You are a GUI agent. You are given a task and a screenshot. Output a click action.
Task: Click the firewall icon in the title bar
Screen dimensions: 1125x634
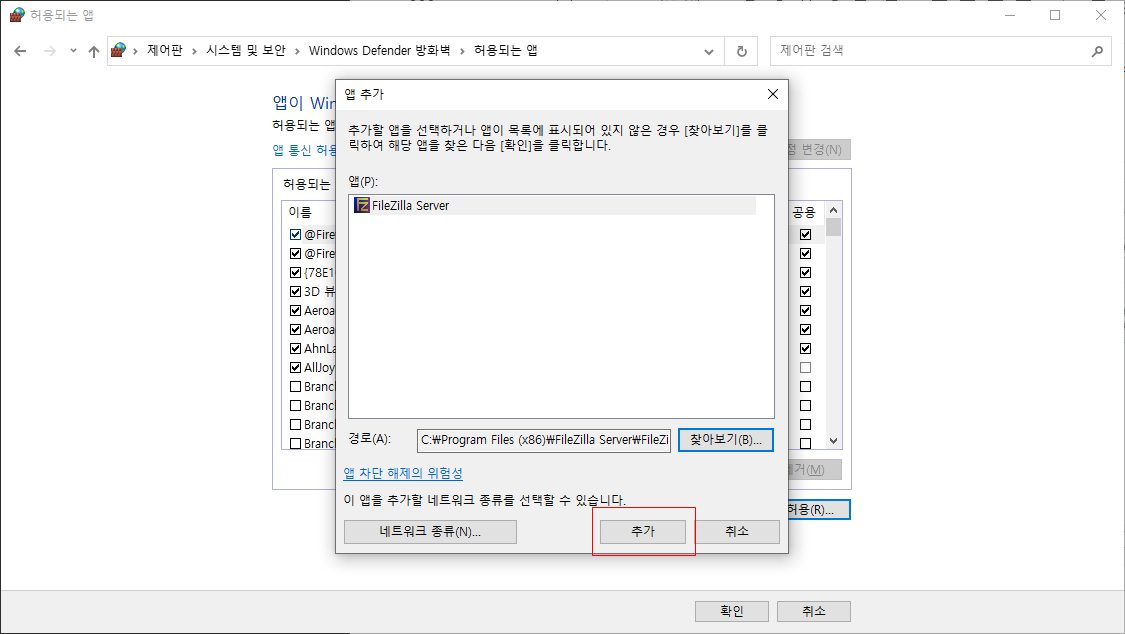click(17, 15)
